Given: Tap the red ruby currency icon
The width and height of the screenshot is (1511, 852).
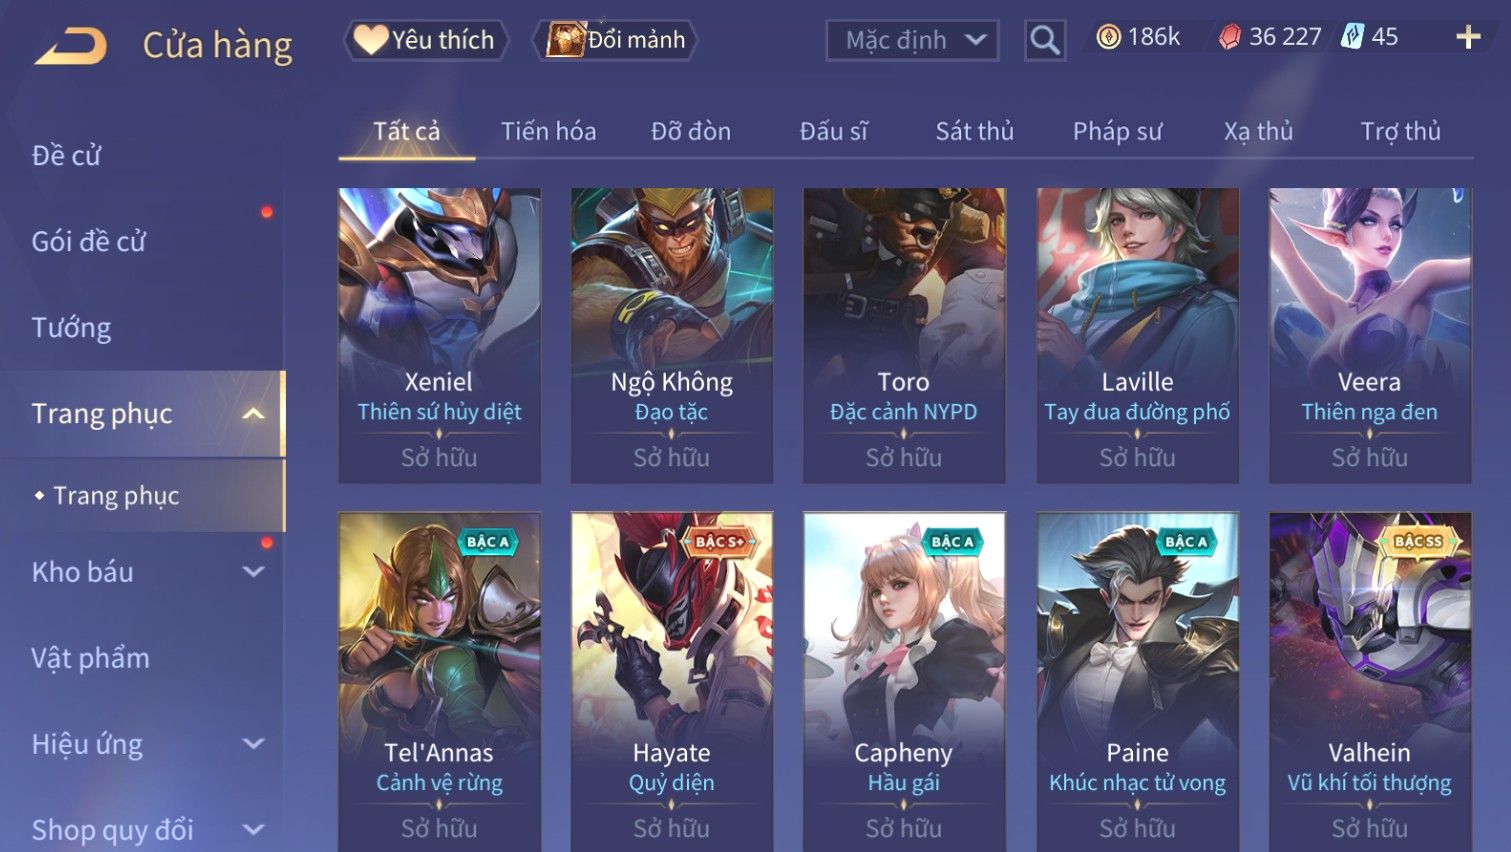Looking at the screenshot, I should click(1229, 37).
